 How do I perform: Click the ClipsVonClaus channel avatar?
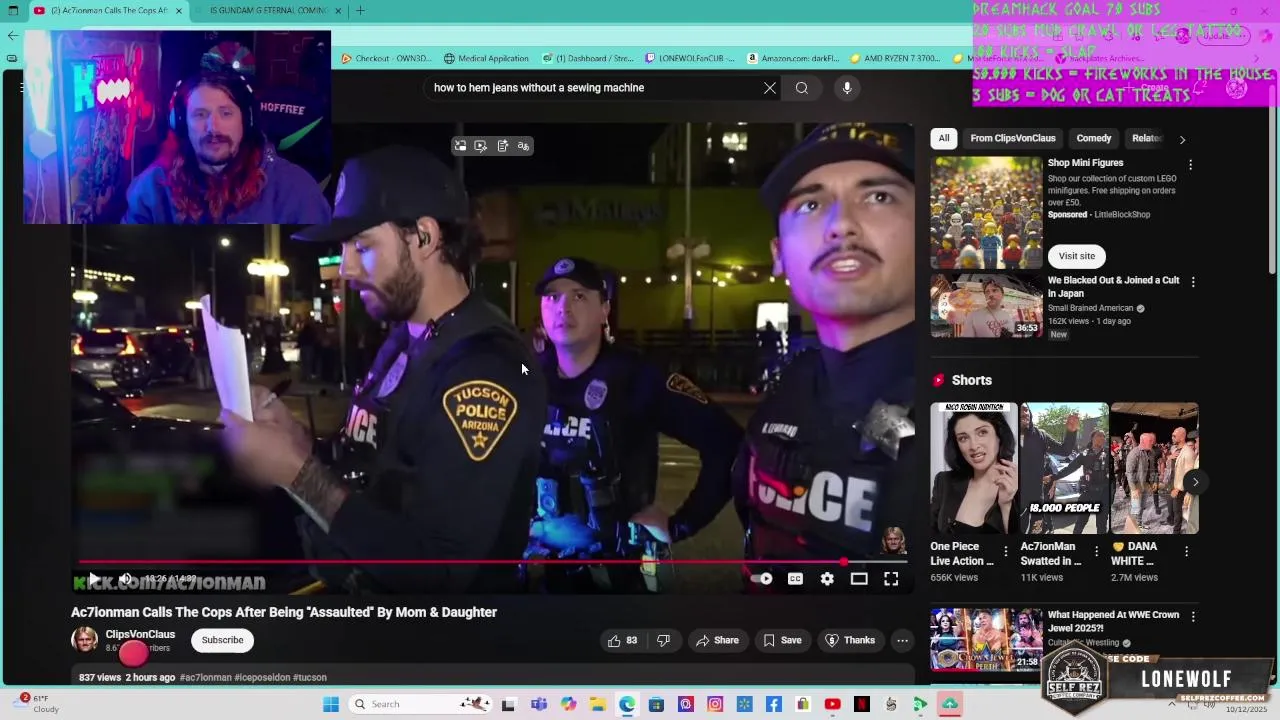click(84, 640)
